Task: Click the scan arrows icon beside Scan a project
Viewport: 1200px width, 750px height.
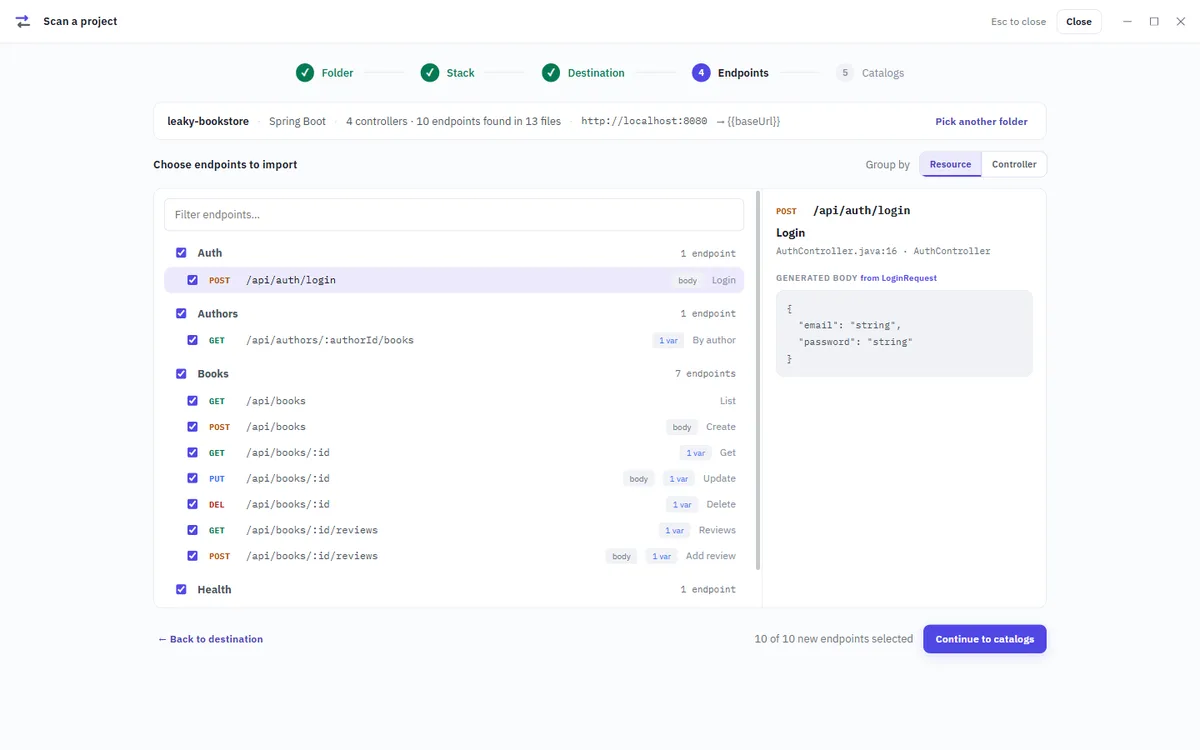Action: point(23,21)
